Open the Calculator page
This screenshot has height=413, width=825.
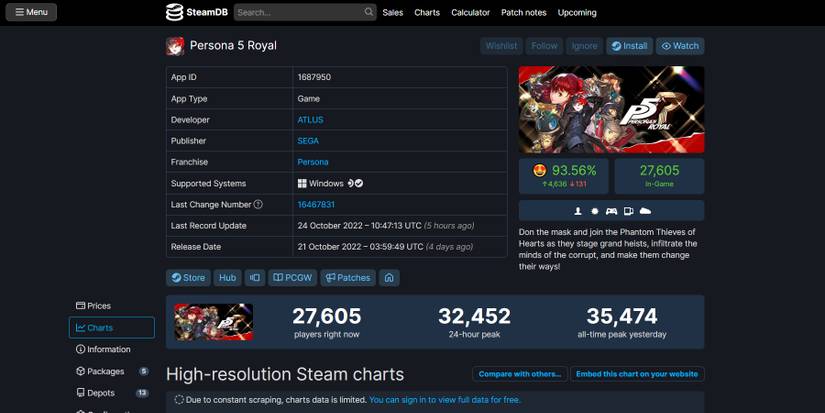[470, 13]
